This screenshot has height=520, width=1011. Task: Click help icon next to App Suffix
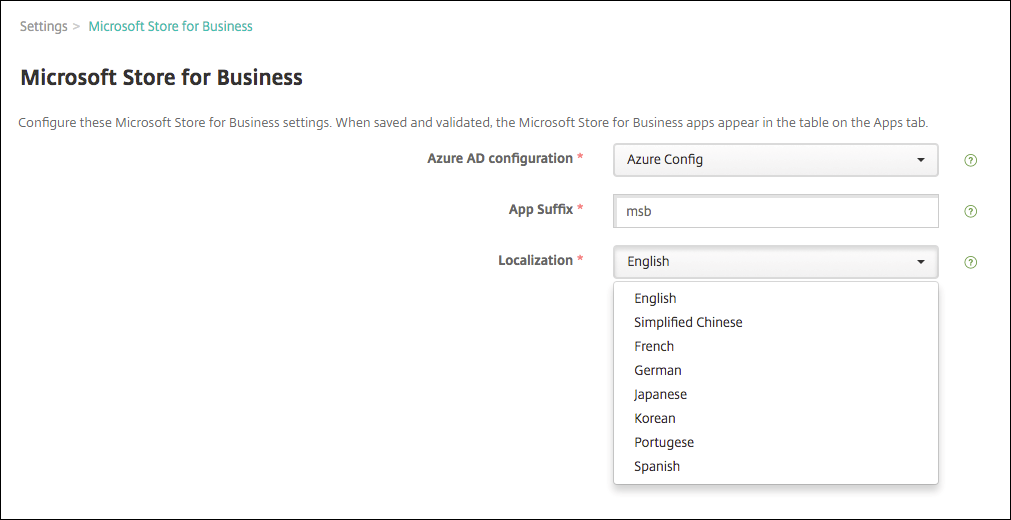coord(969,212)
